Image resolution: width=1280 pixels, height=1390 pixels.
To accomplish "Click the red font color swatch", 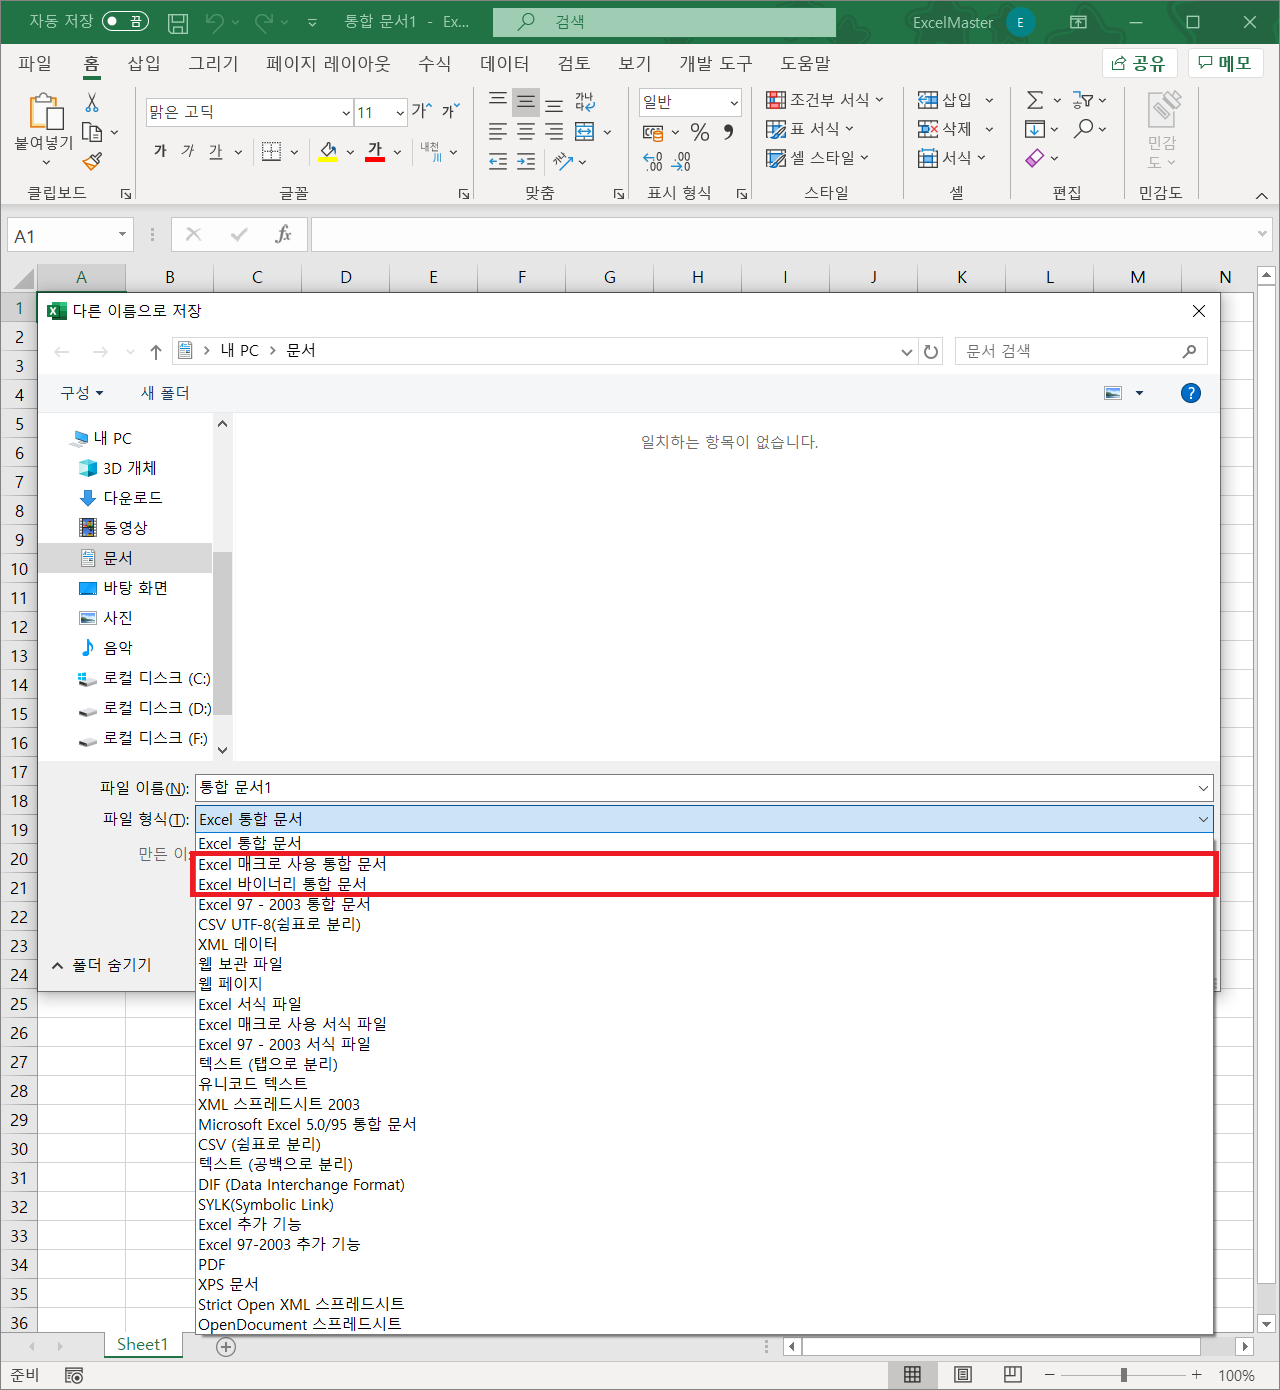I will click(375, 152).
